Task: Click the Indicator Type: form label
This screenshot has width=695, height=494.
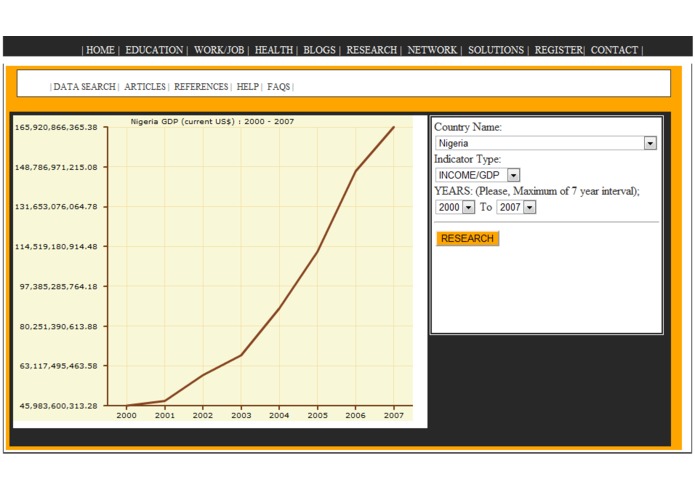Action: pyautogui.click(x=467, y=159)
